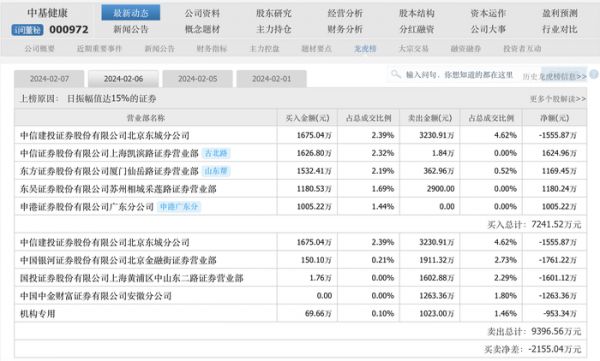Open the 2024-02-01 date tab
Screen dimensions: 600x361
click(x=271, y=79)
